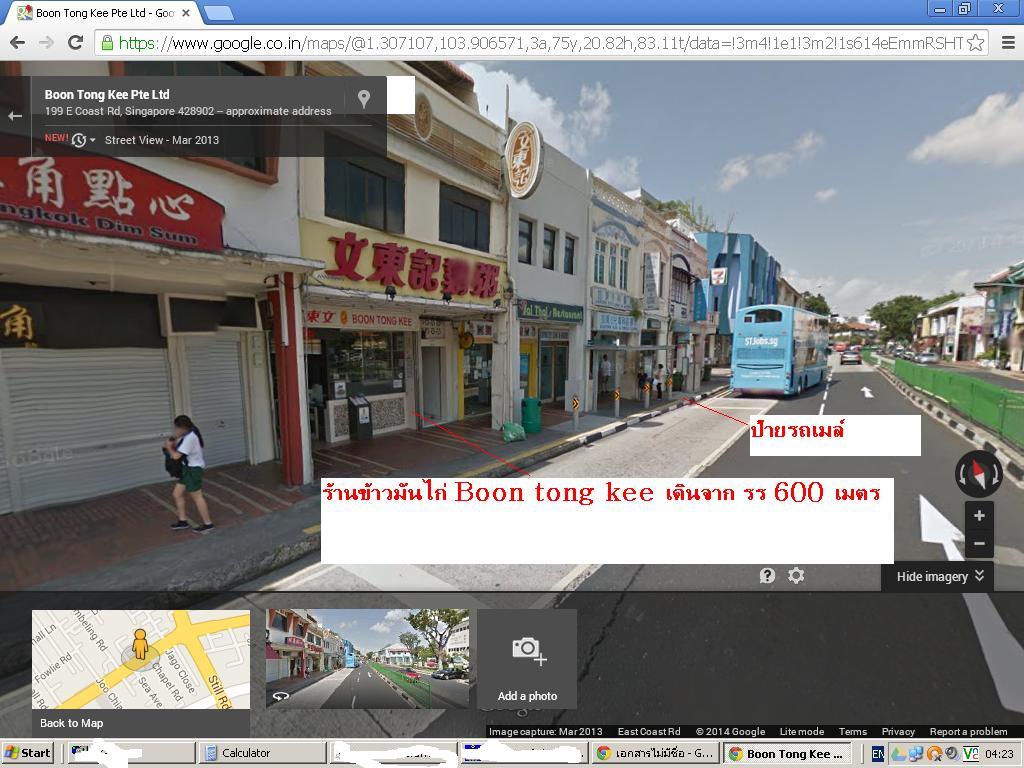Click the browser forward arrow
The height and width of the screenshot is (768, 1024).
[46, 43]
